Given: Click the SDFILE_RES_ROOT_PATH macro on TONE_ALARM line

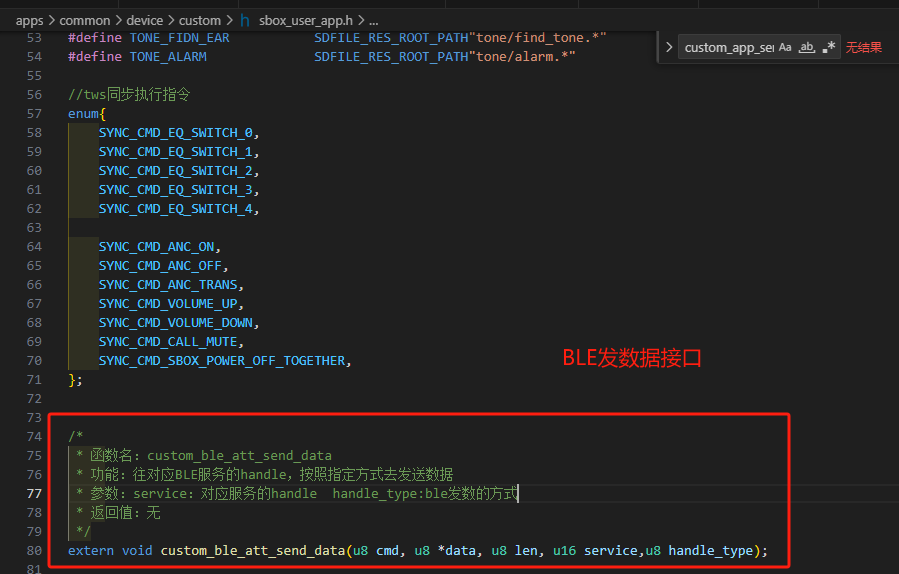Looking at the screenshot, I should 391,57.
